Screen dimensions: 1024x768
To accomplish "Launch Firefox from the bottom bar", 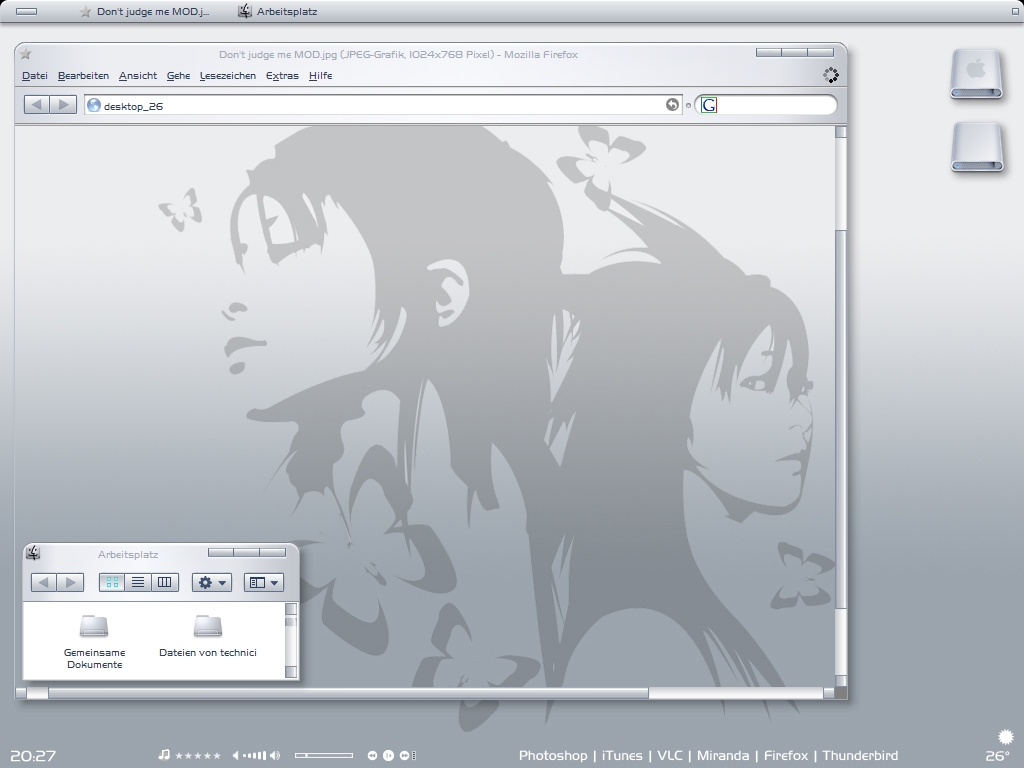I will [x=786, y=756].
